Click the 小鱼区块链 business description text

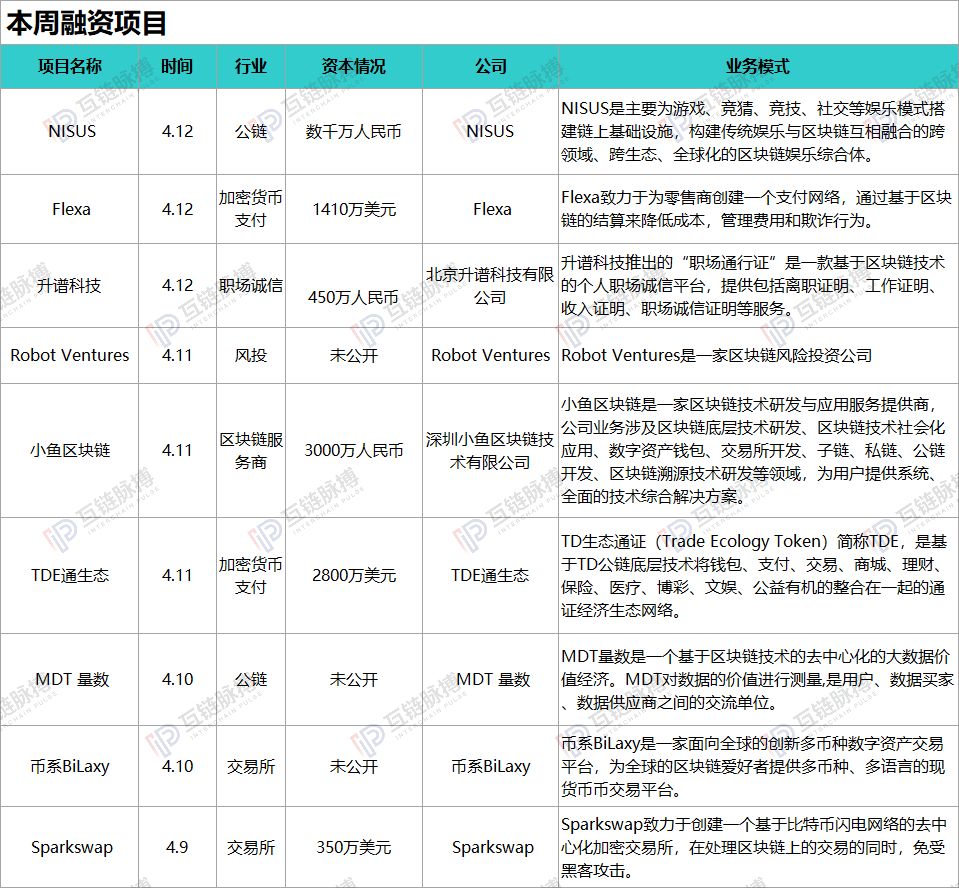click(x=754, y=451)
